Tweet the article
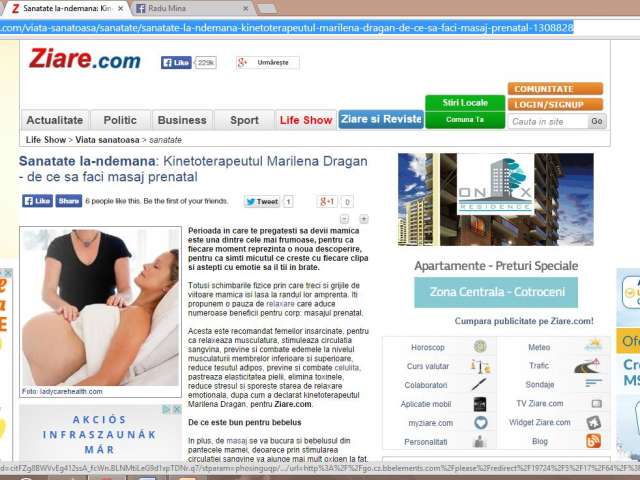Screen dimensions: 640x480 [262, 202]
